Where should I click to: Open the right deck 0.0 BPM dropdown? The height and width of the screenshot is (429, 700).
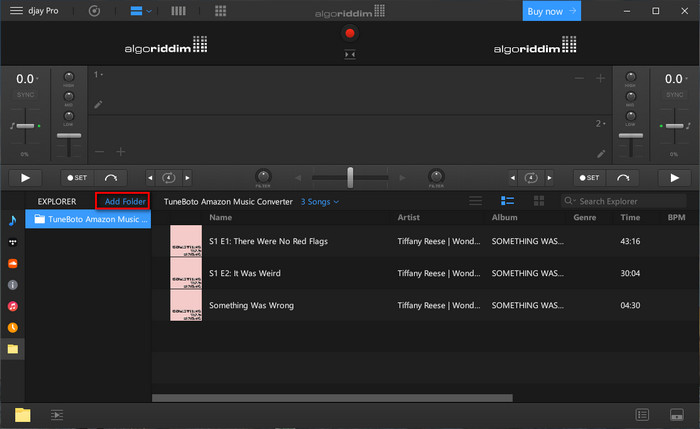pyautogui.click(x=676, y=79)
